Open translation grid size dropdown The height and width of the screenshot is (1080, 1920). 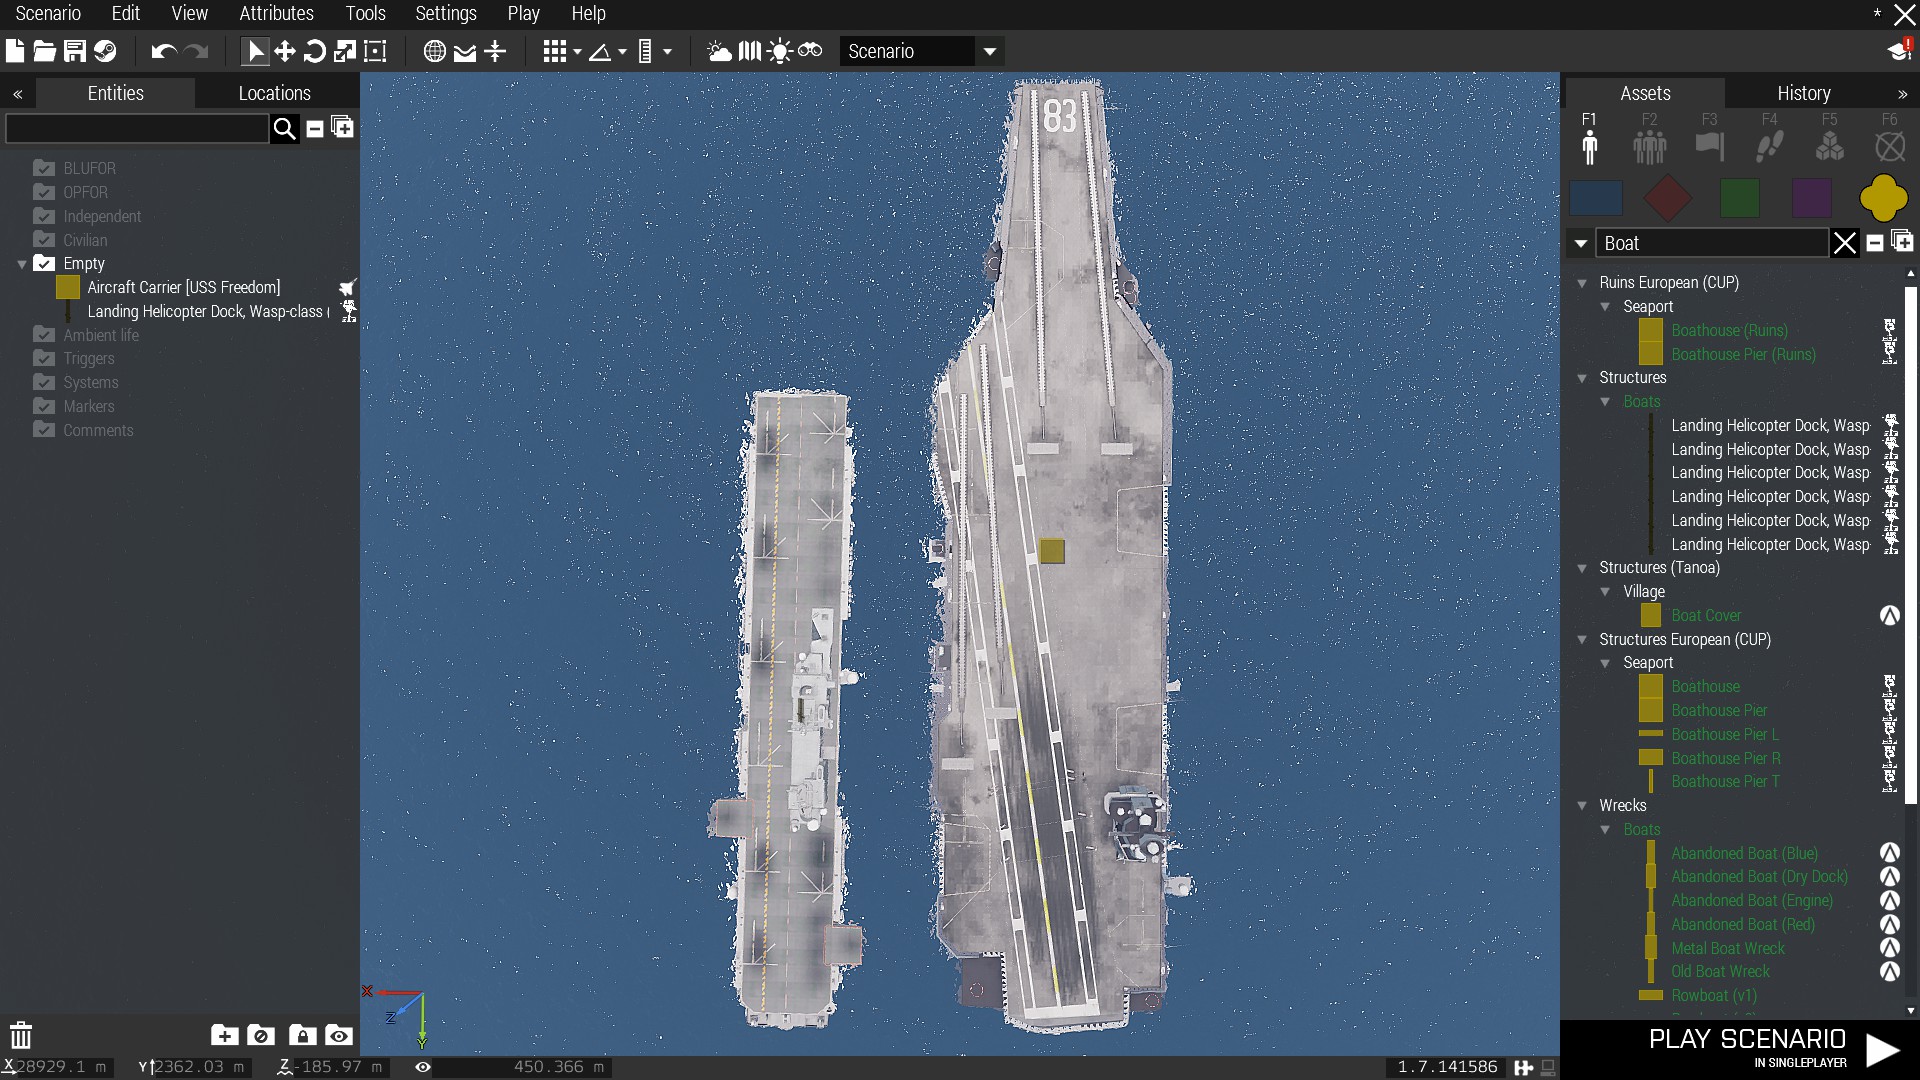click(577, 52)
